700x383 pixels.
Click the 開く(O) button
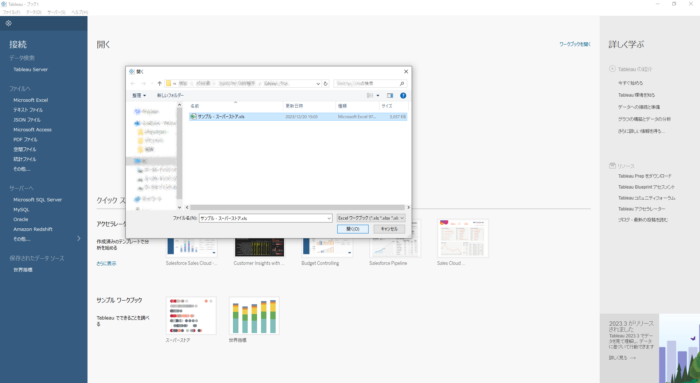click(353, 229)
